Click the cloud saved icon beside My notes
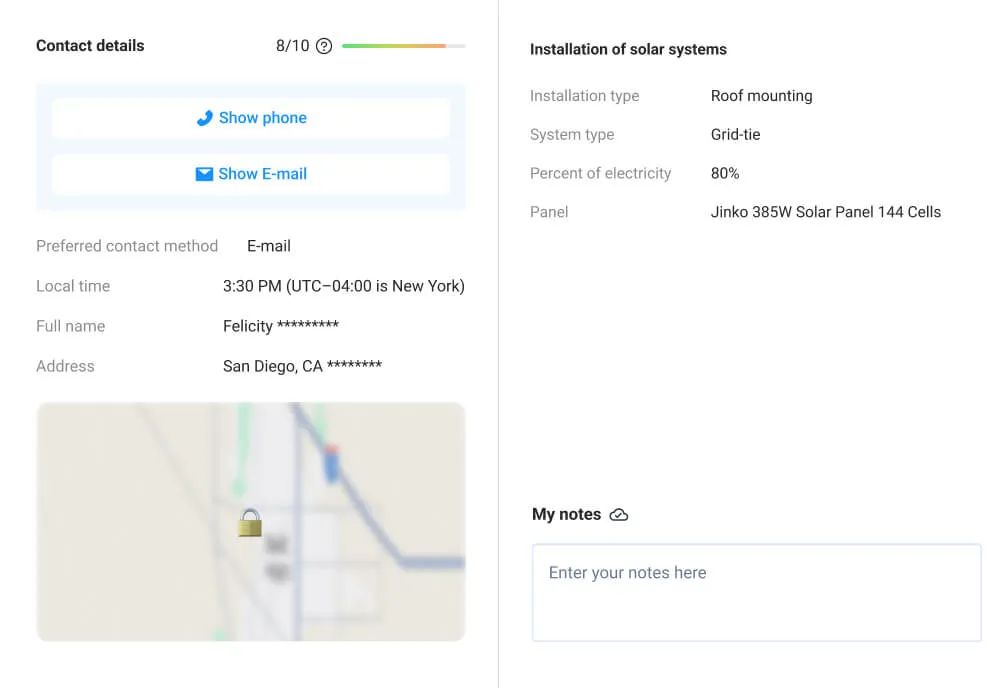Image resolution: width=990 pixels, height=688 pixels. point(619,515)
